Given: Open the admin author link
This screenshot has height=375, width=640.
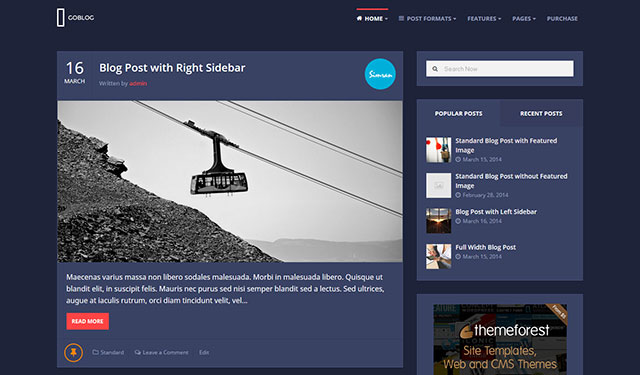Looking at the screenshot, I should (138, 83).
